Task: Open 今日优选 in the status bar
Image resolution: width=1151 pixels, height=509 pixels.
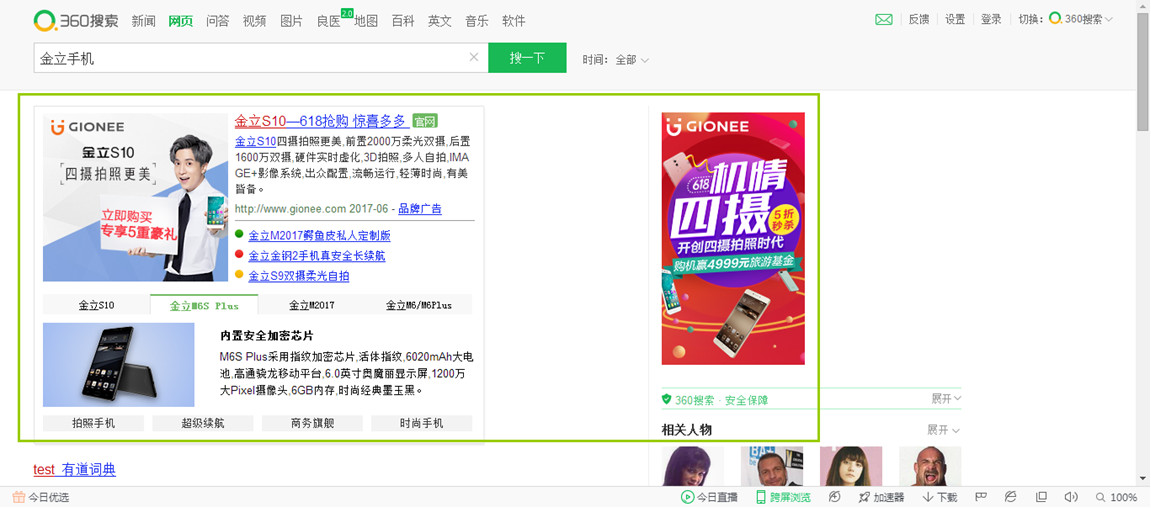Action: pos(41,497)
